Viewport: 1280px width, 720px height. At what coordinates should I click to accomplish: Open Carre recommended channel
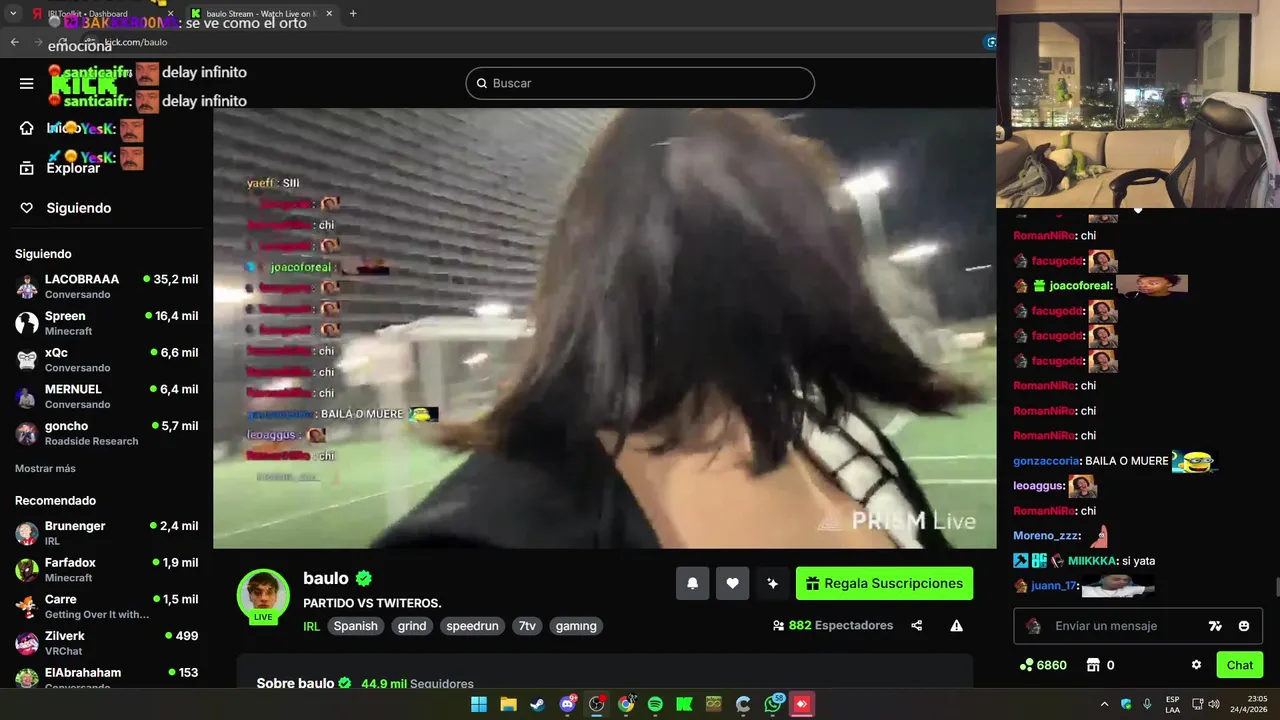click(x=106, y=606)
